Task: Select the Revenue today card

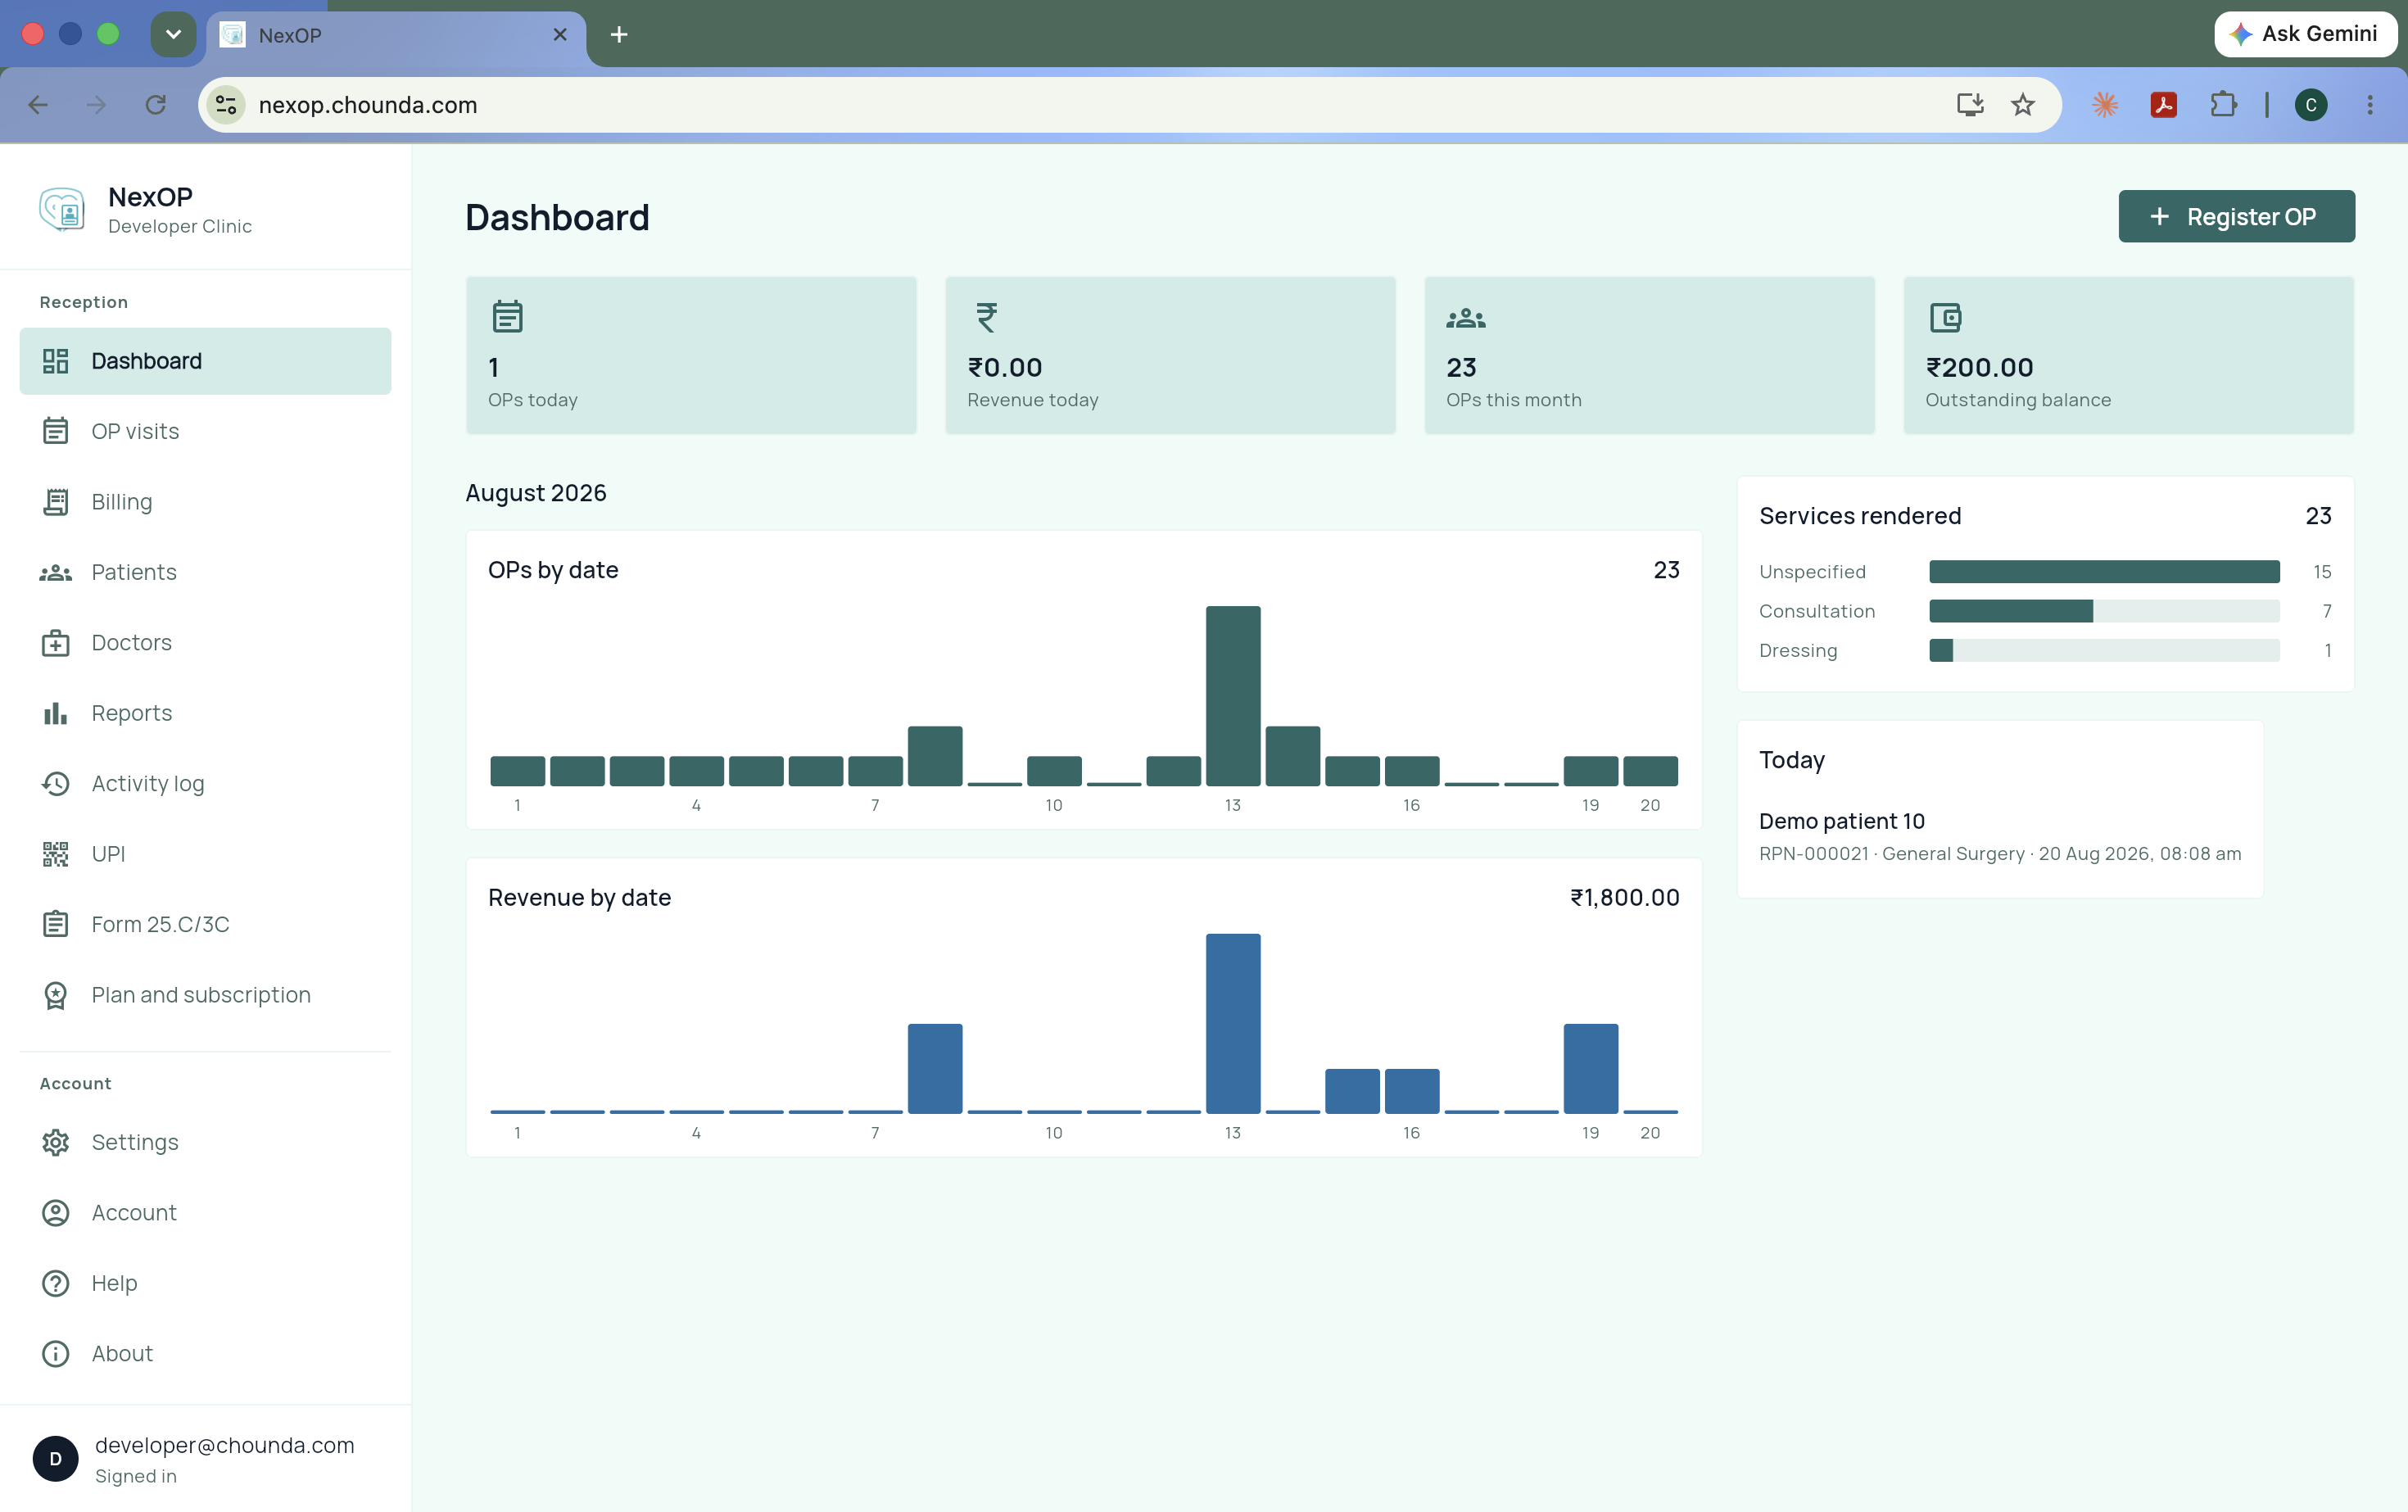Action: pos(1170,355)
